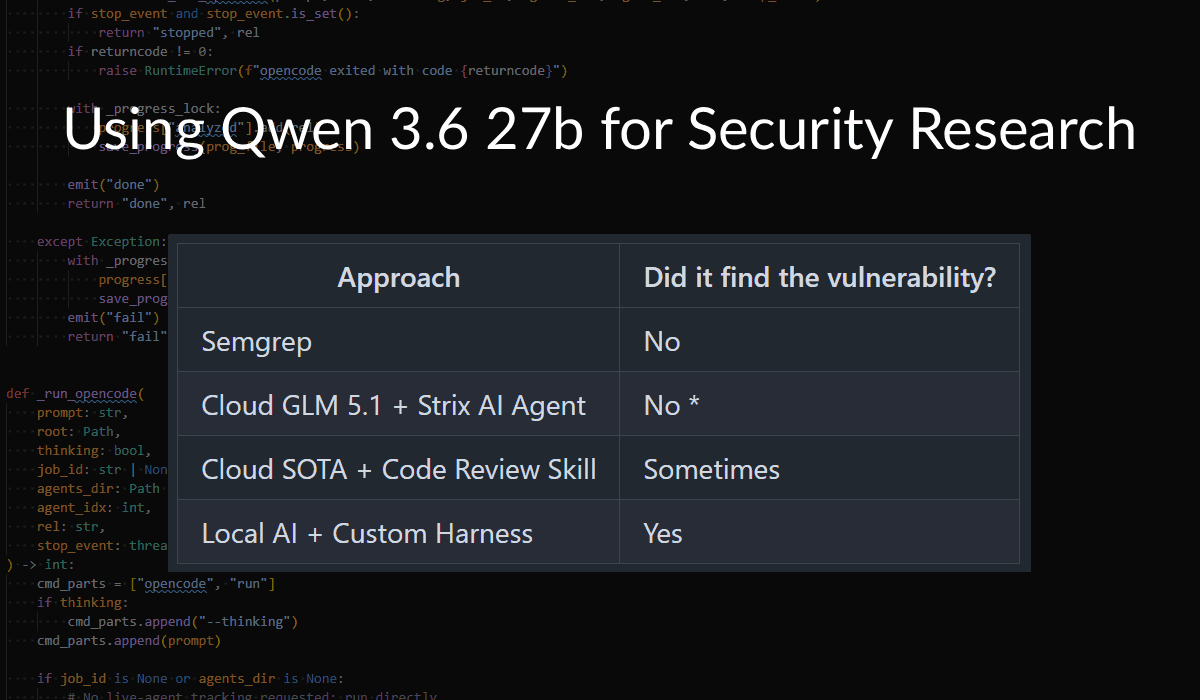Click the 'rel: str,' parameter line
Viewport: 1200px width, 700px height.
pos(71,526)
